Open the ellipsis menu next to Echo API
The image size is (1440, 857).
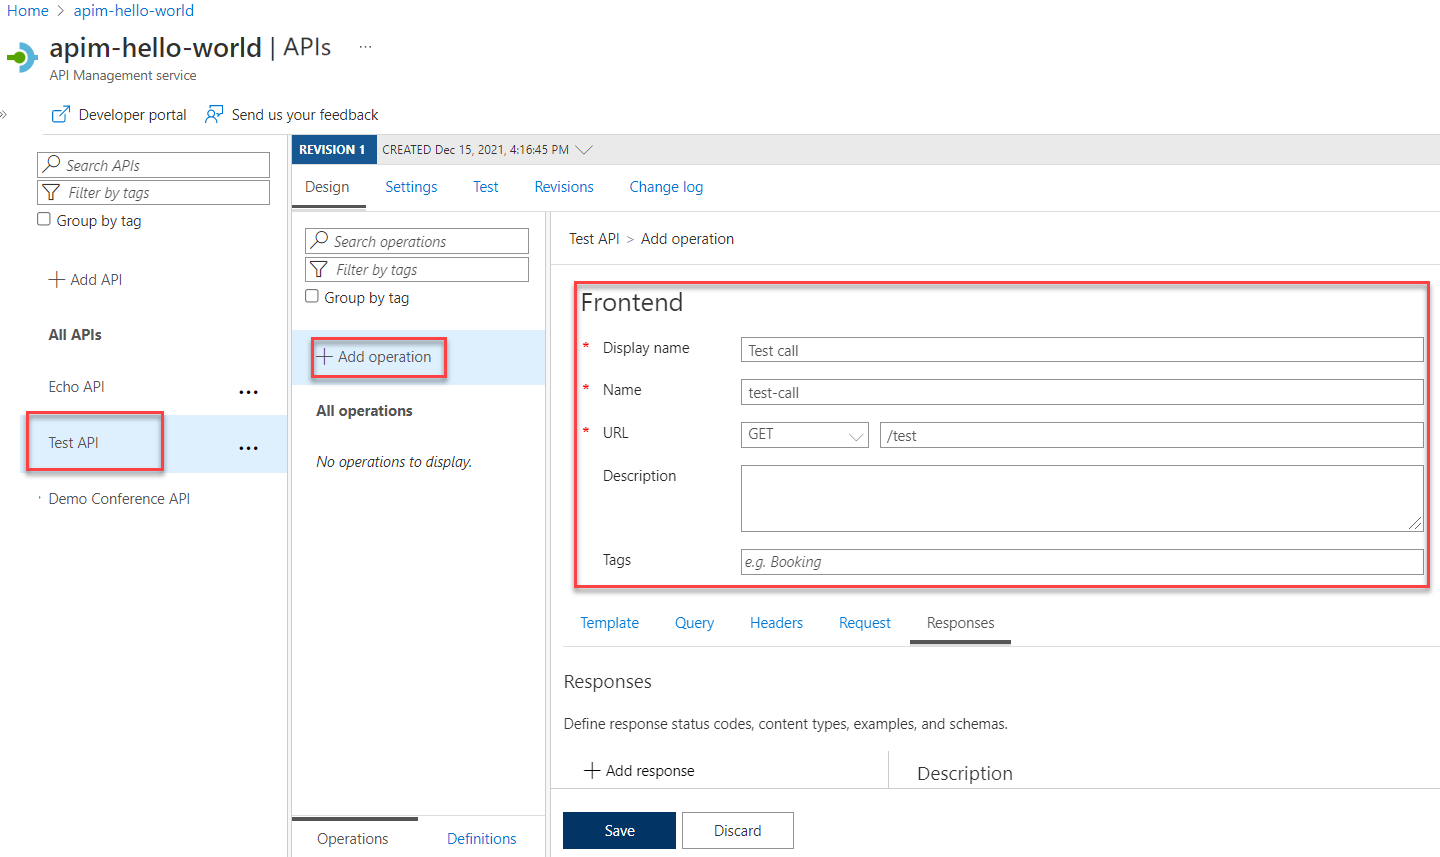[x=248, y=391]
